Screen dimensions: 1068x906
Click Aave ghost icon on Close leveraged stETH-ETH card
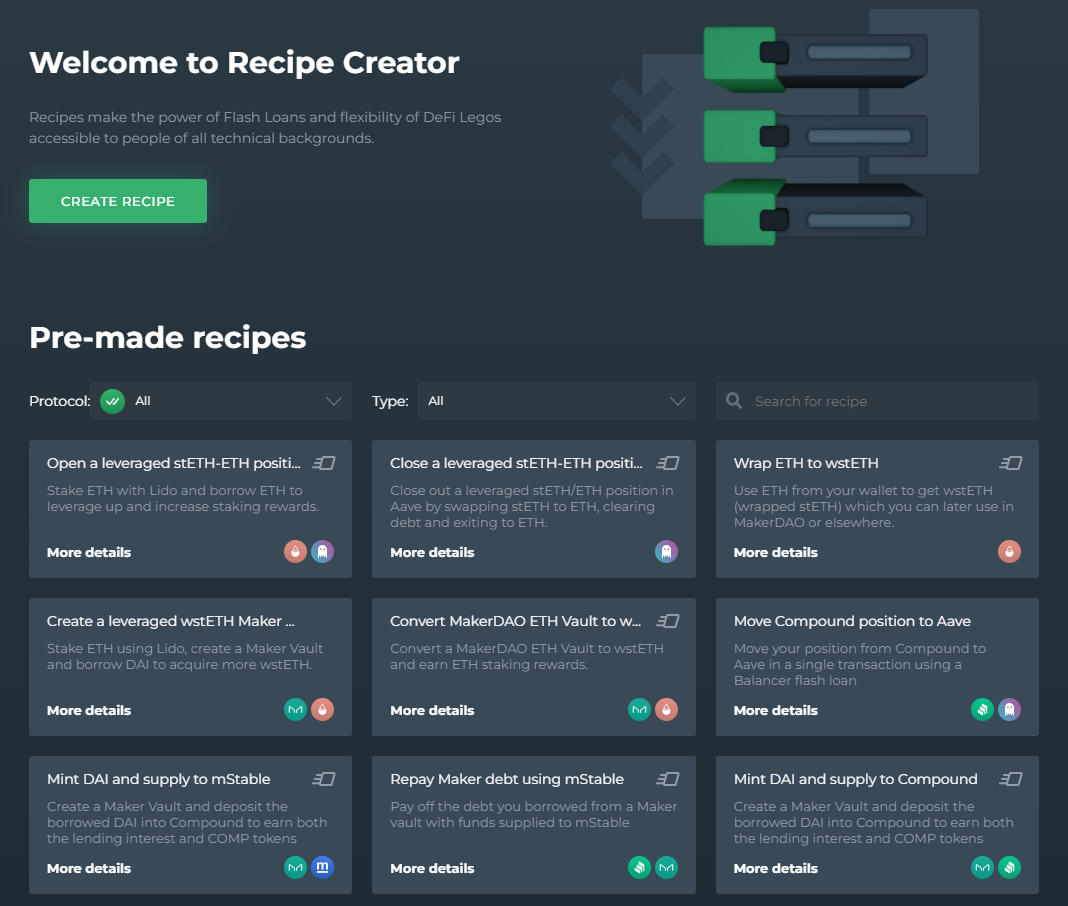tap(666, 552)
